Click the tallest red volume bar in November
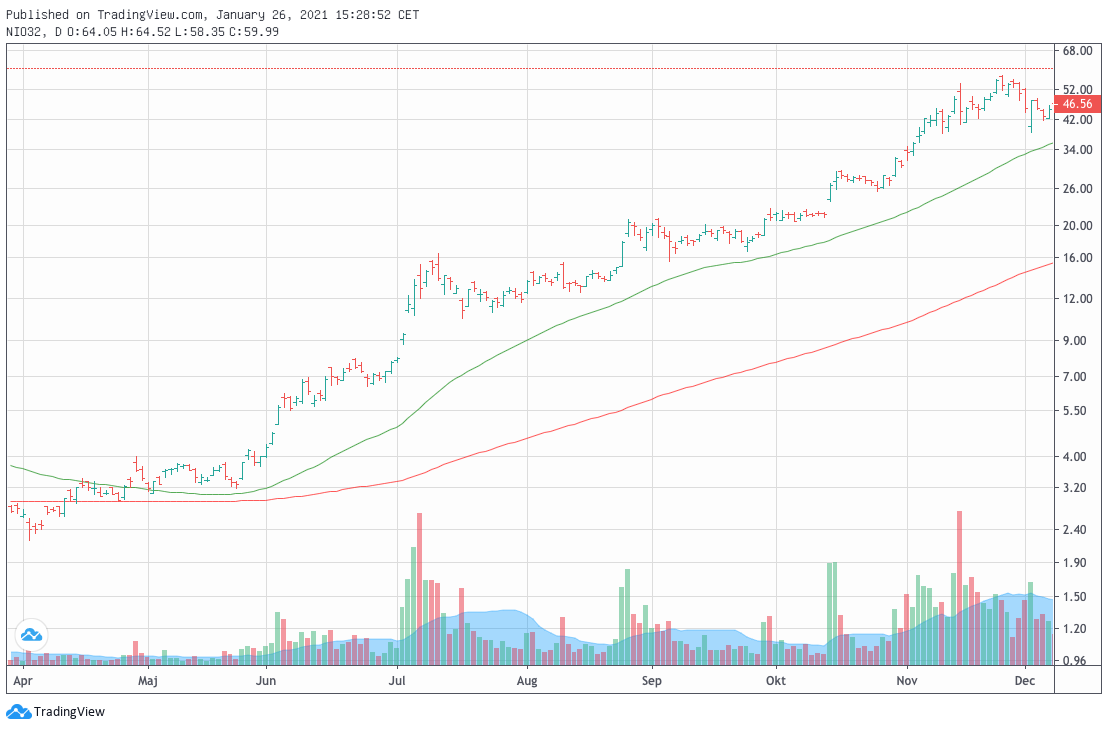The image size is (1108, 730). tap(959, 588)
